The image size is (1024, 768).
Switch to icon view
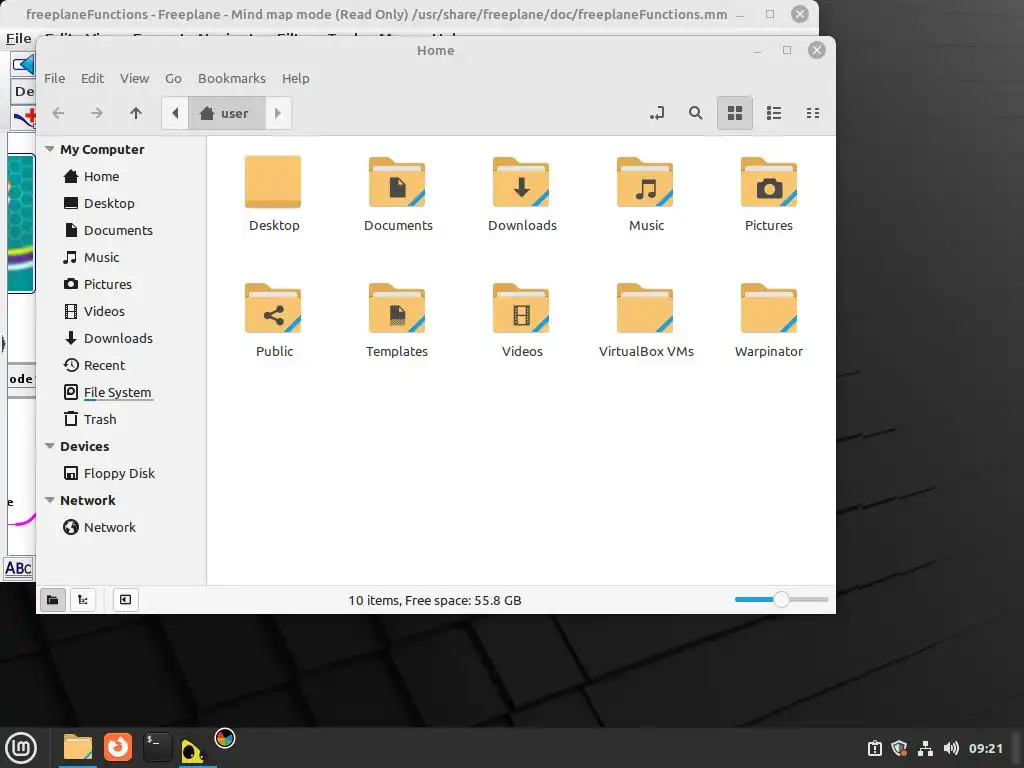tap(735, 113)
